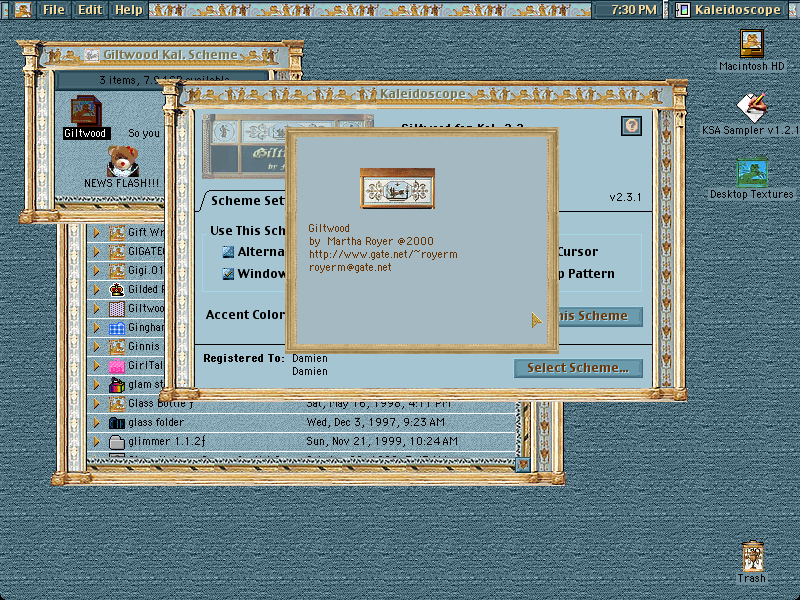Viewport: 800px width, 600px height.
Task: Expand the Gift Wr… row triangle
Action: coord(96,233)
